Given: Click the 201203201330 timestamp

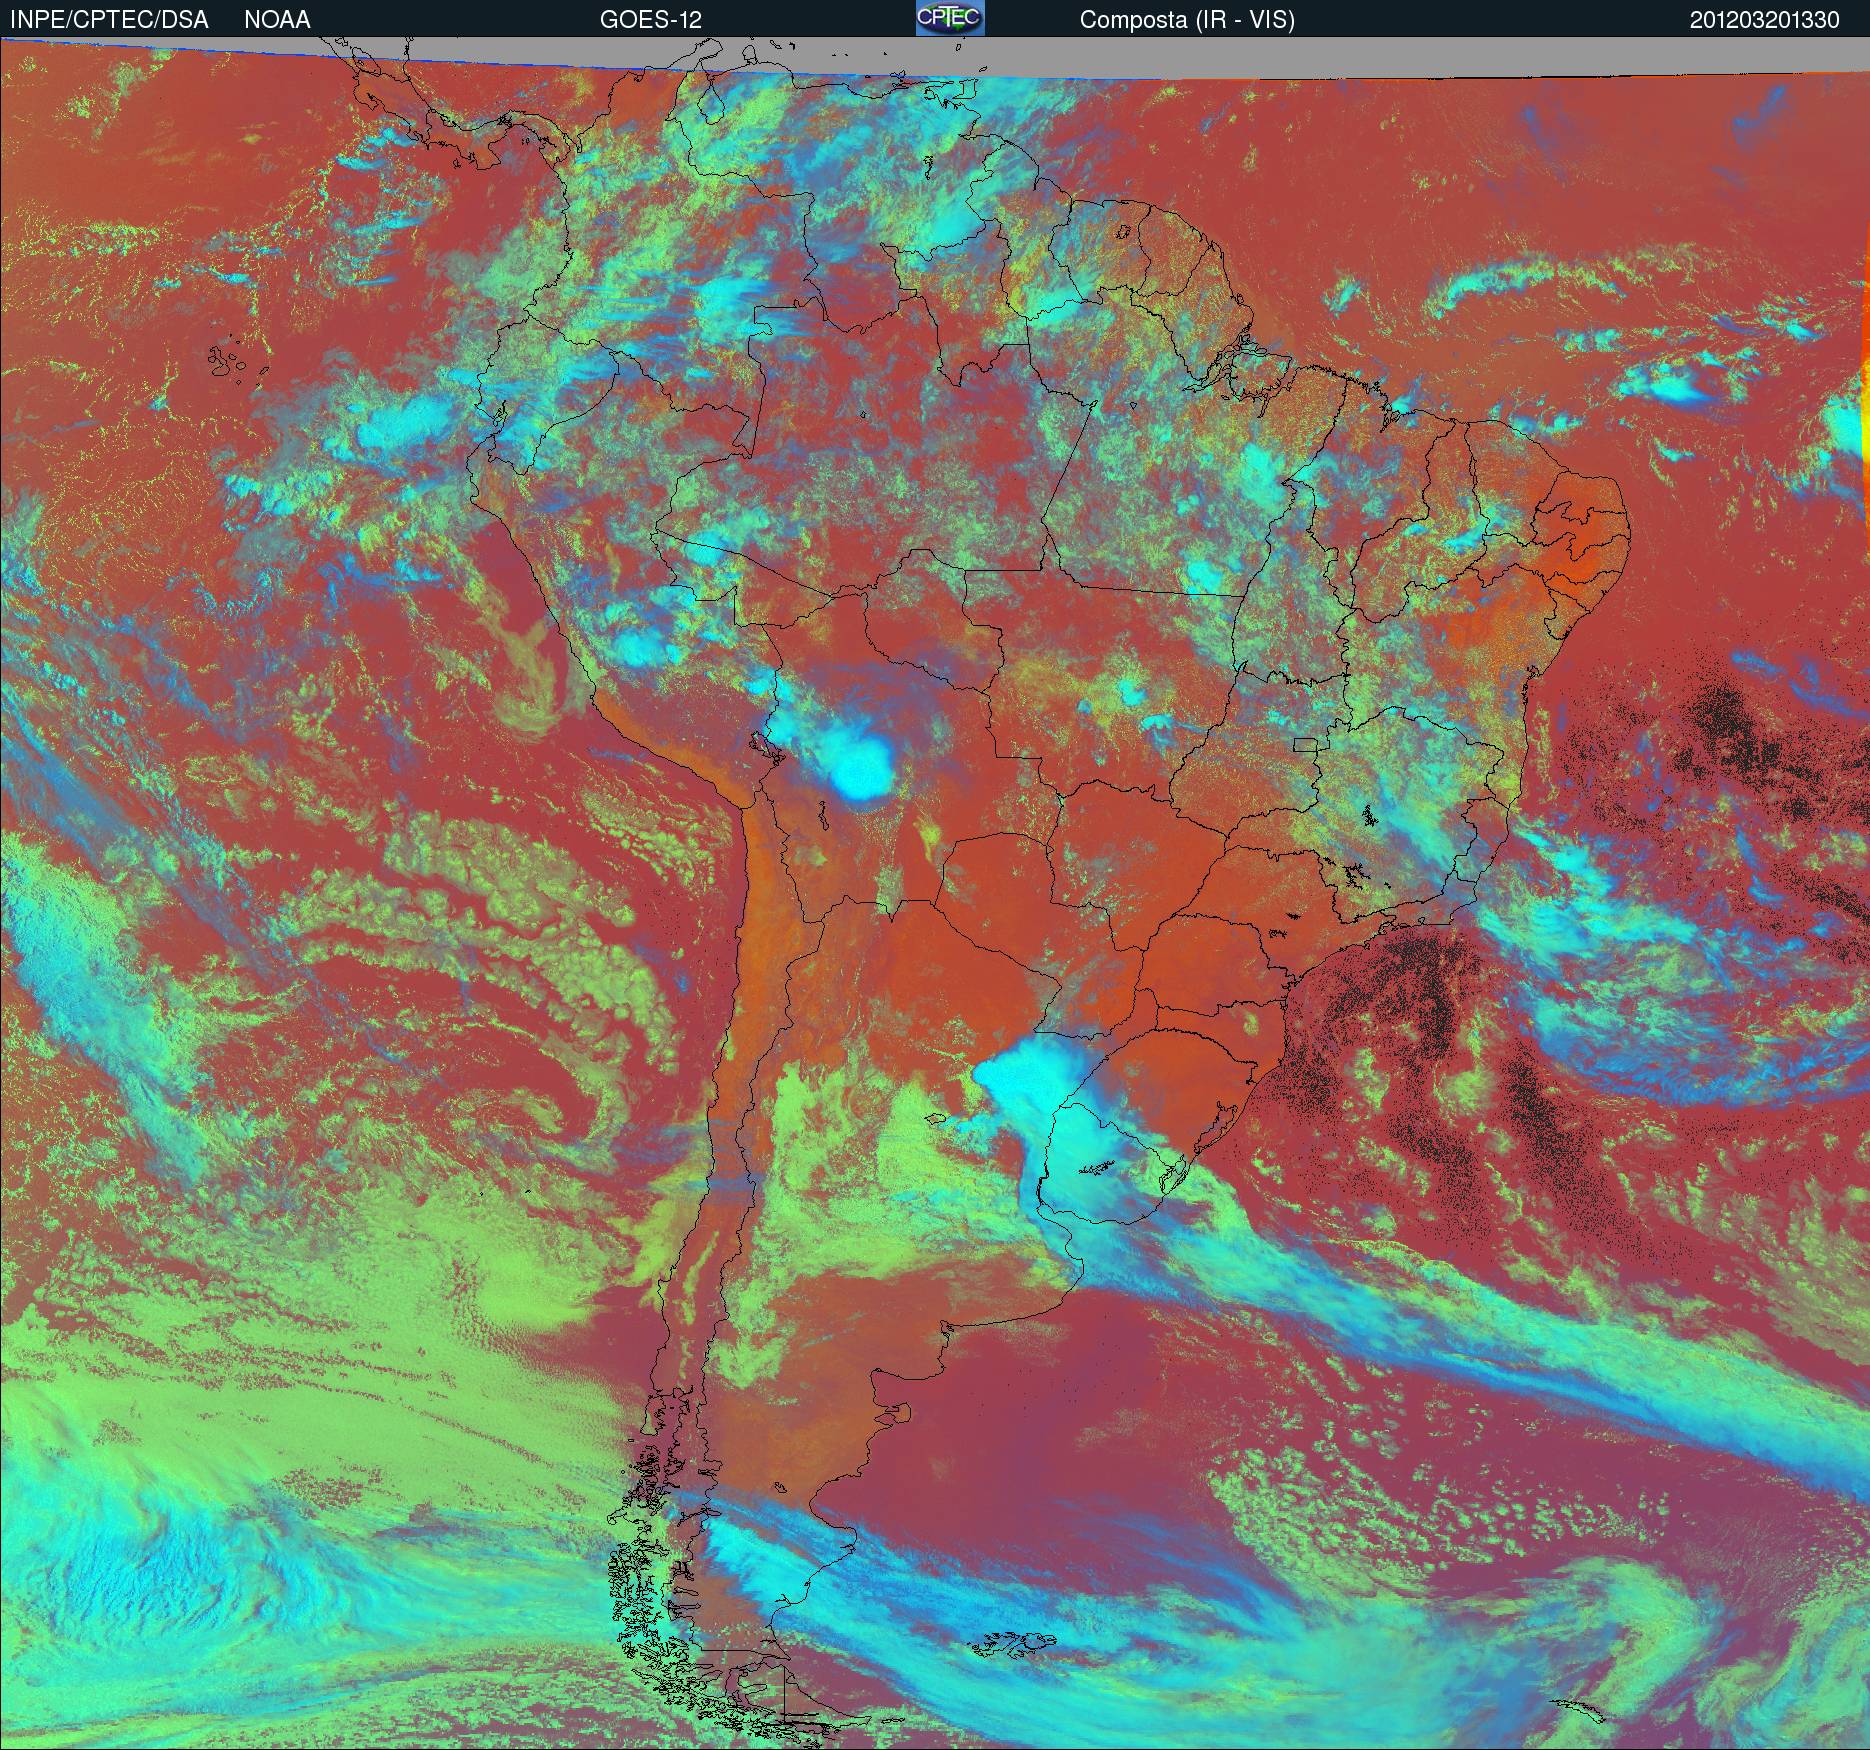Looking at the screenshot, I should pos(1765,20).
